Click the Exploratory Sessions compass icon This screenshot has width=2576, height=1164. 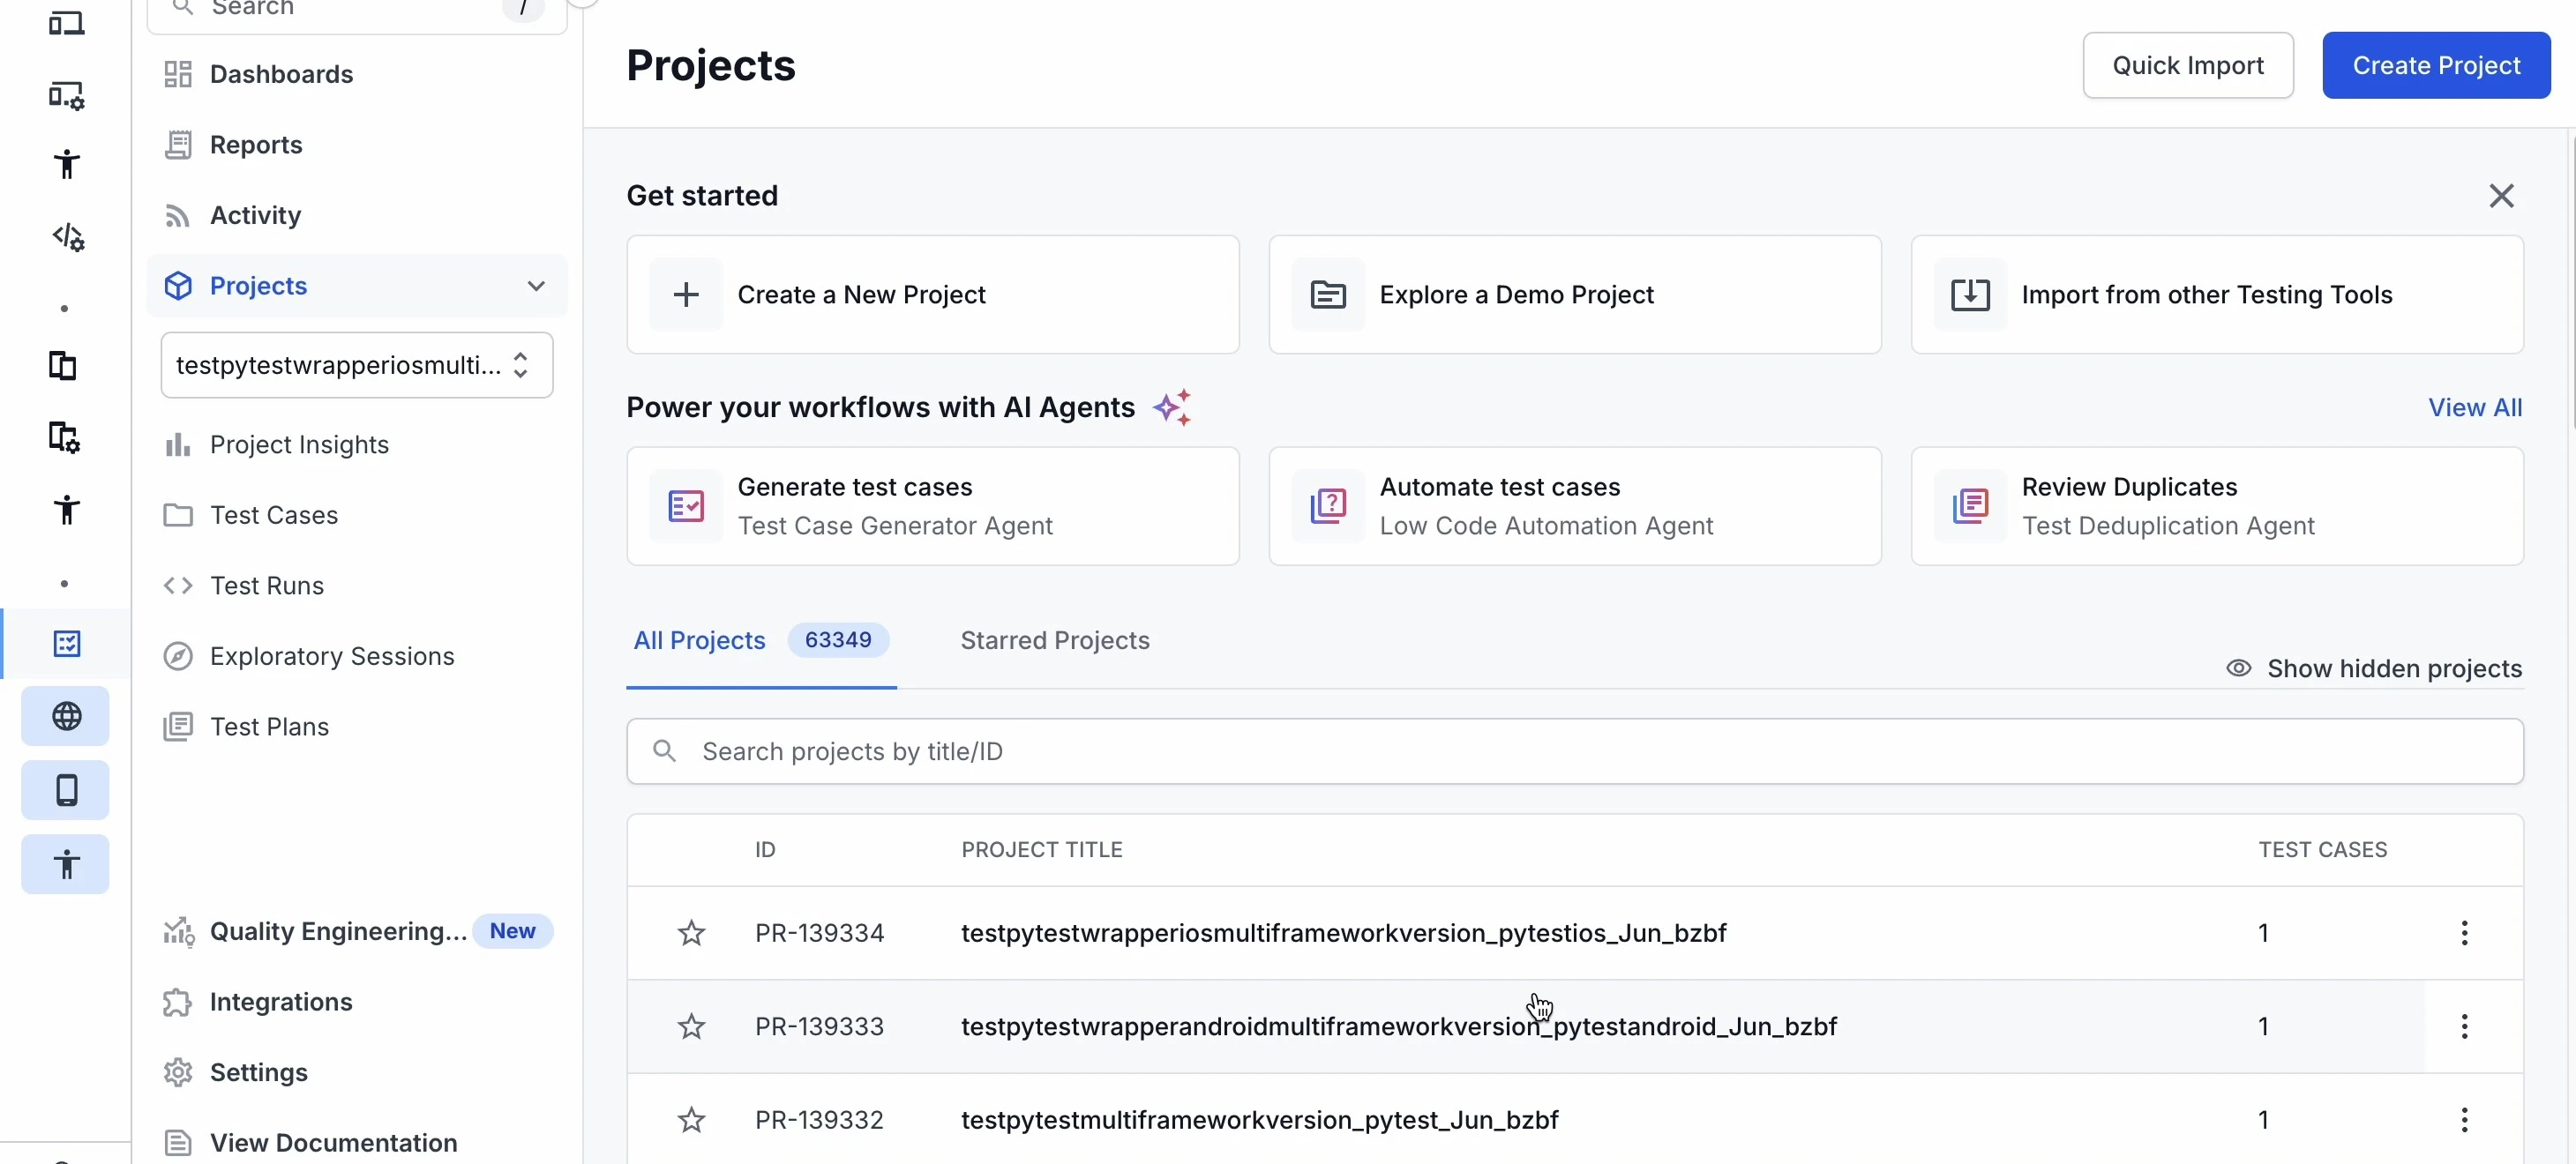click(178, 656)
